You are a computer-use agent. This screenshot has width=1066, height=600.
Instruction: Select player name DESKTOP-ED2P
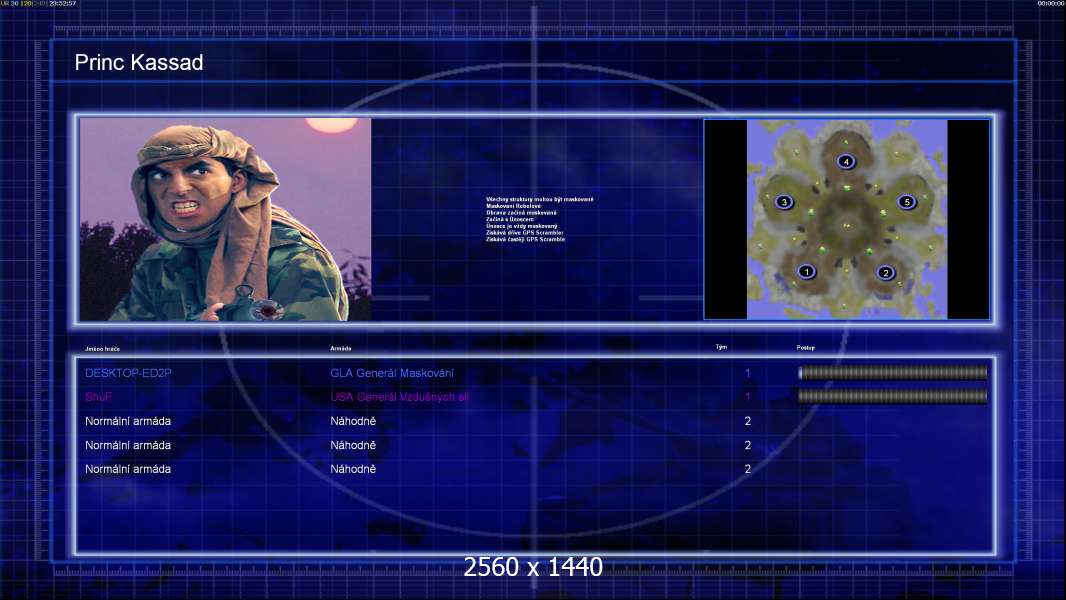[128, 373]
